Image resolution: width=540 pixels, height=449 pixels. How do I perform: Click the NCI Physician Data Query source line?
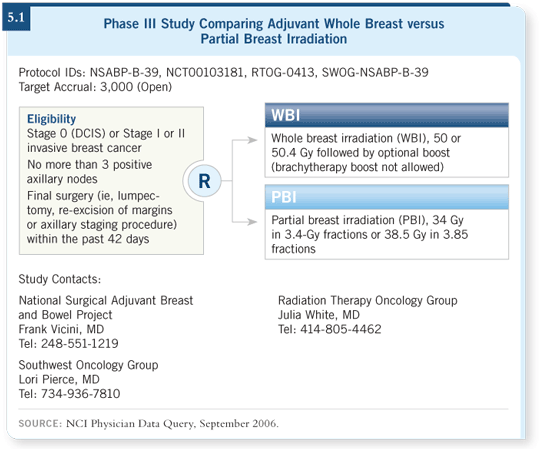tap(148, 424)
